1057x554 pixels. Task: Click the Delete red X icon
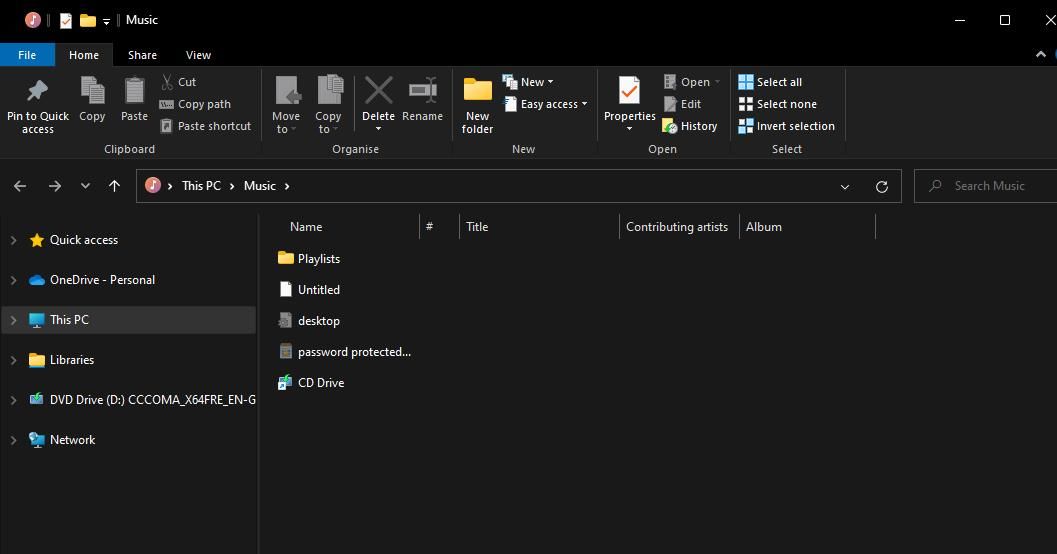click(x=378, y=91)
